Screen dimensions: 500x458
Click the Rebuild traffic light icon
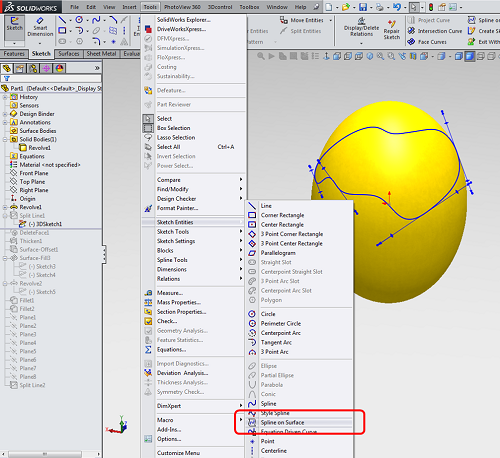[x=431, y=7]
